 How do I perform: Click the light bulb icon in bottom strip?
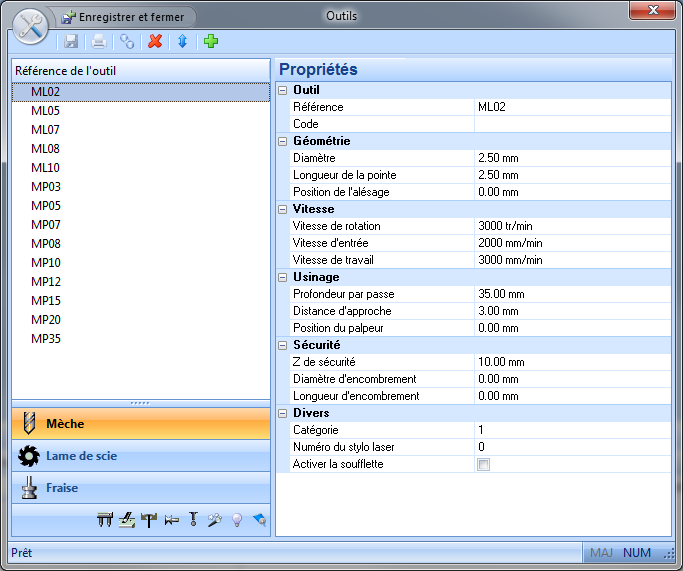pyautogui.click(x=238, y=520)
